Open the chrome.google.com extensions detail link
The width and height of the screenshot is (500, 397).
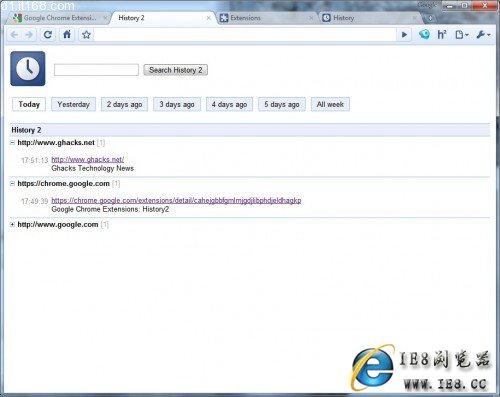click(176, 201)
